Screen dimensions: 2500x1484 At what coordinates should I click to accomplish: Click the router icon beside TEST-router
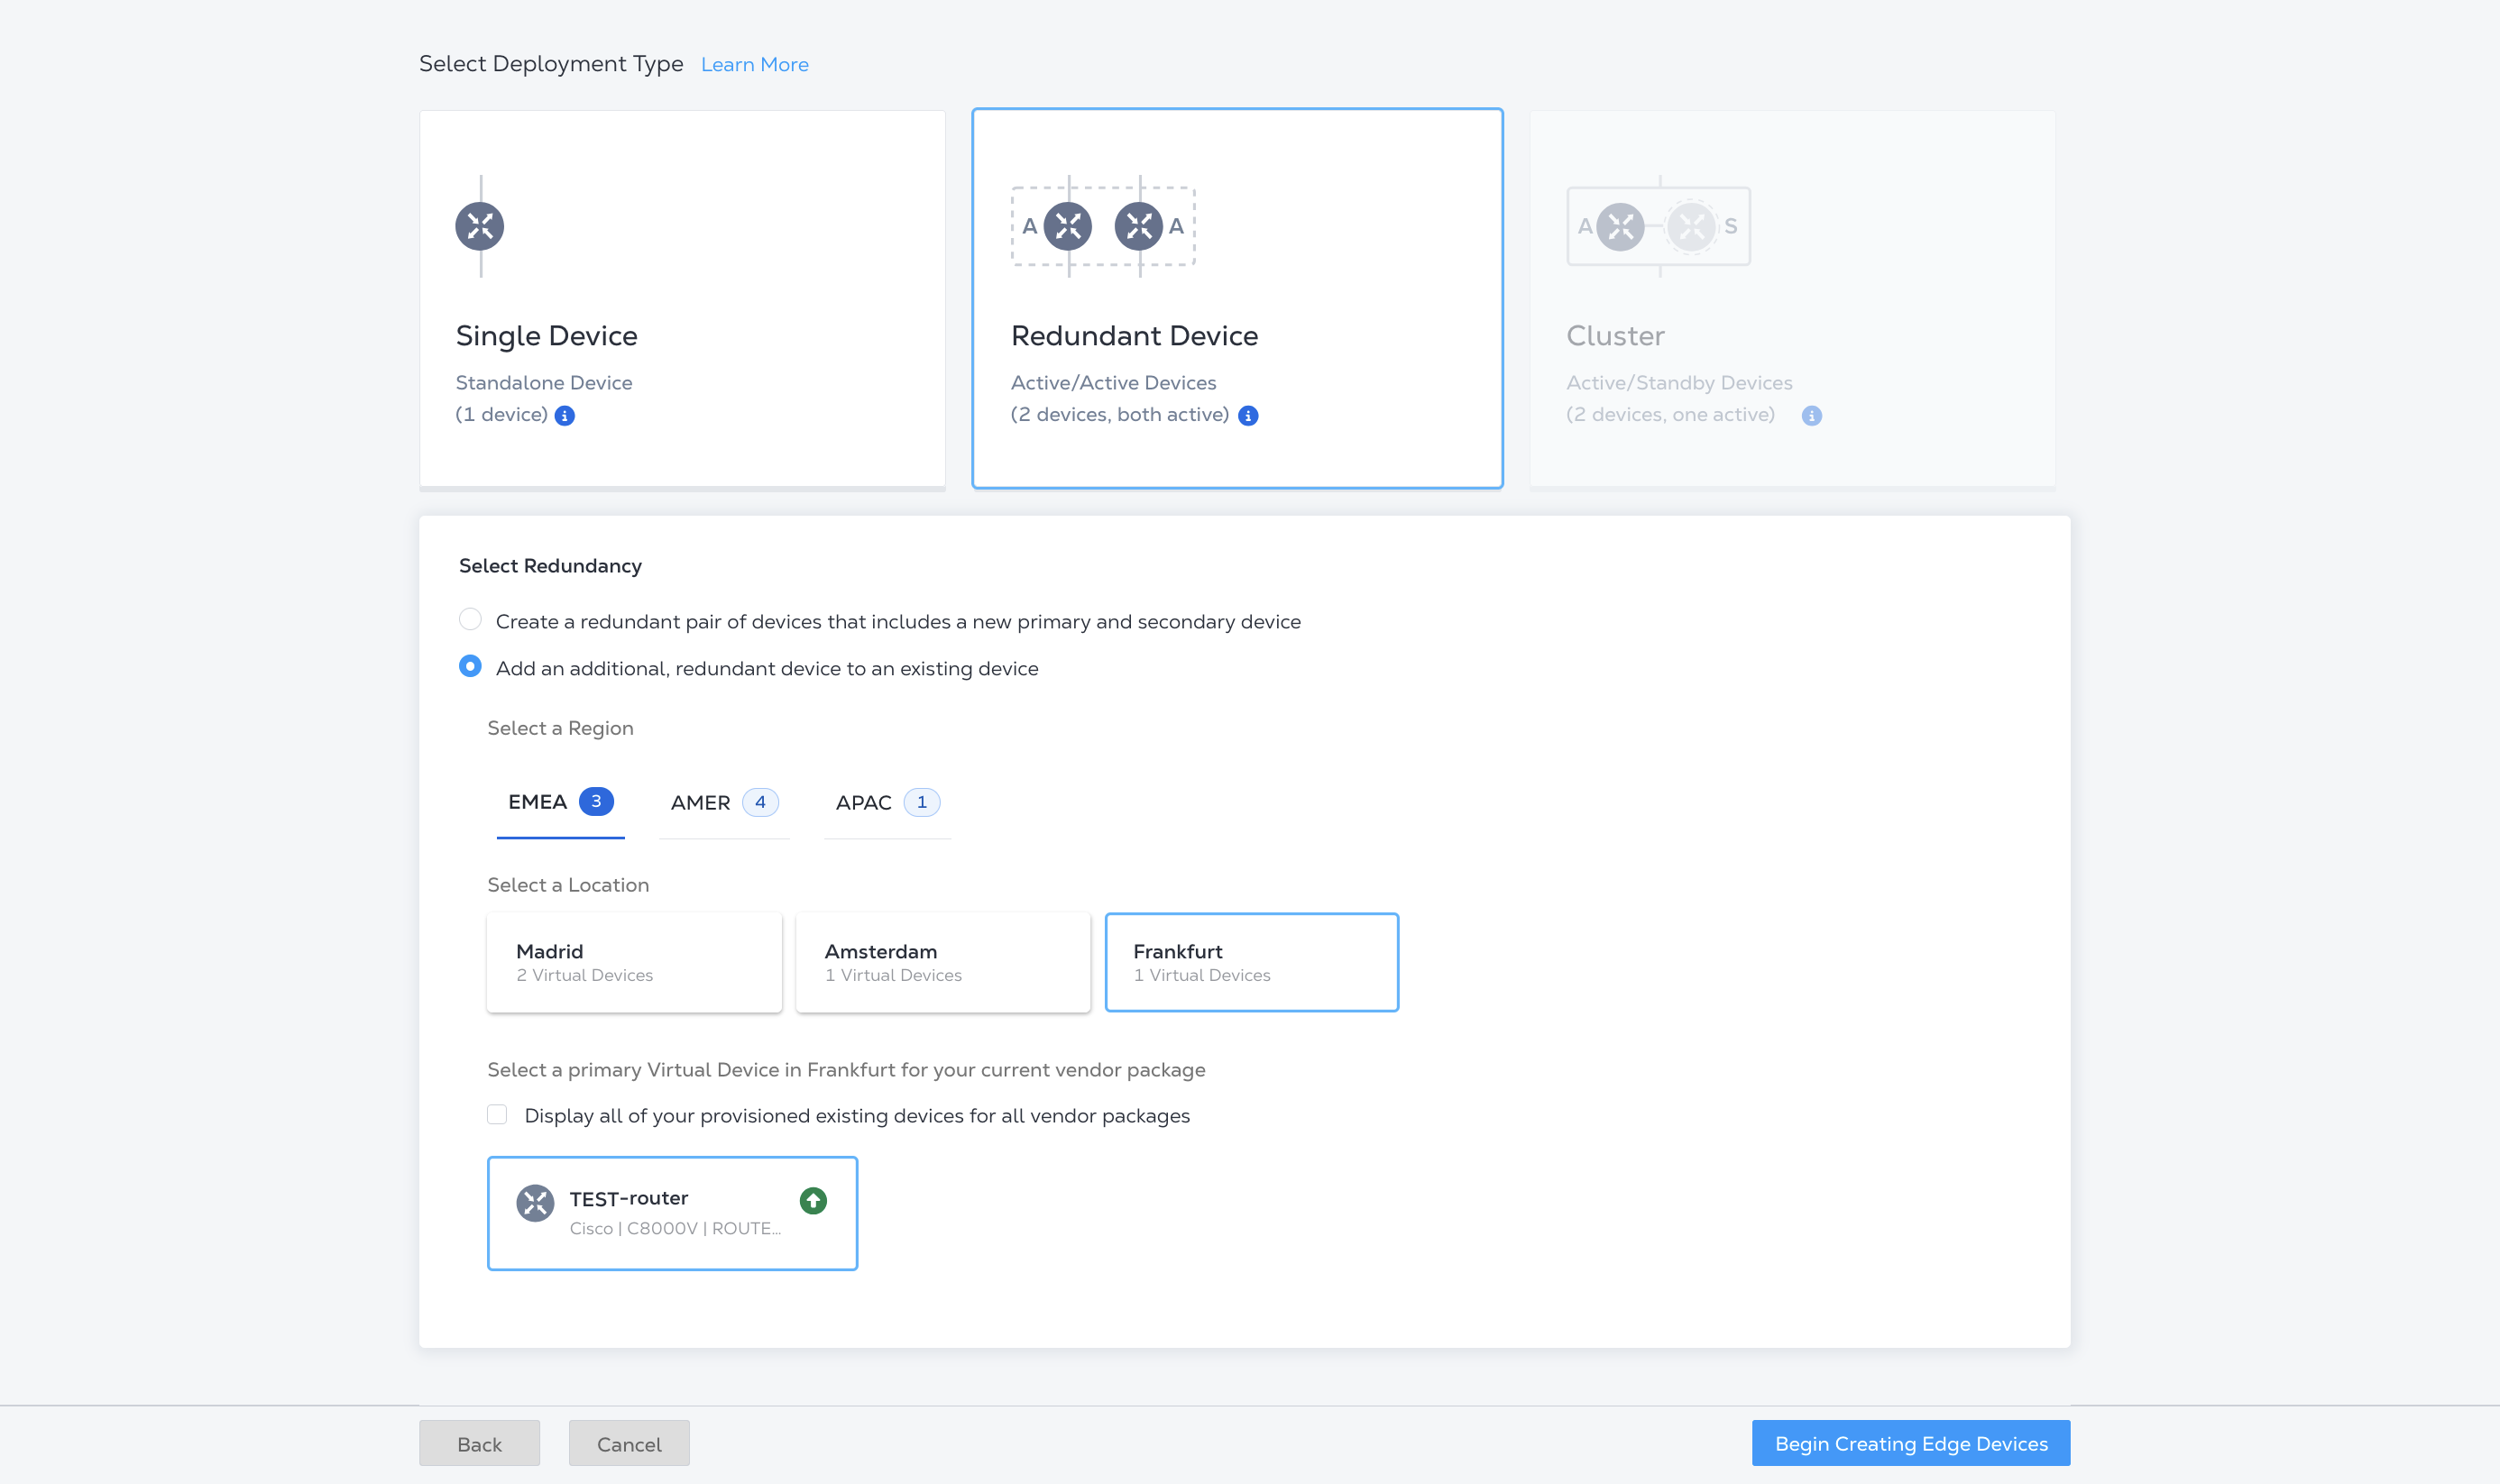(535, 1203)
